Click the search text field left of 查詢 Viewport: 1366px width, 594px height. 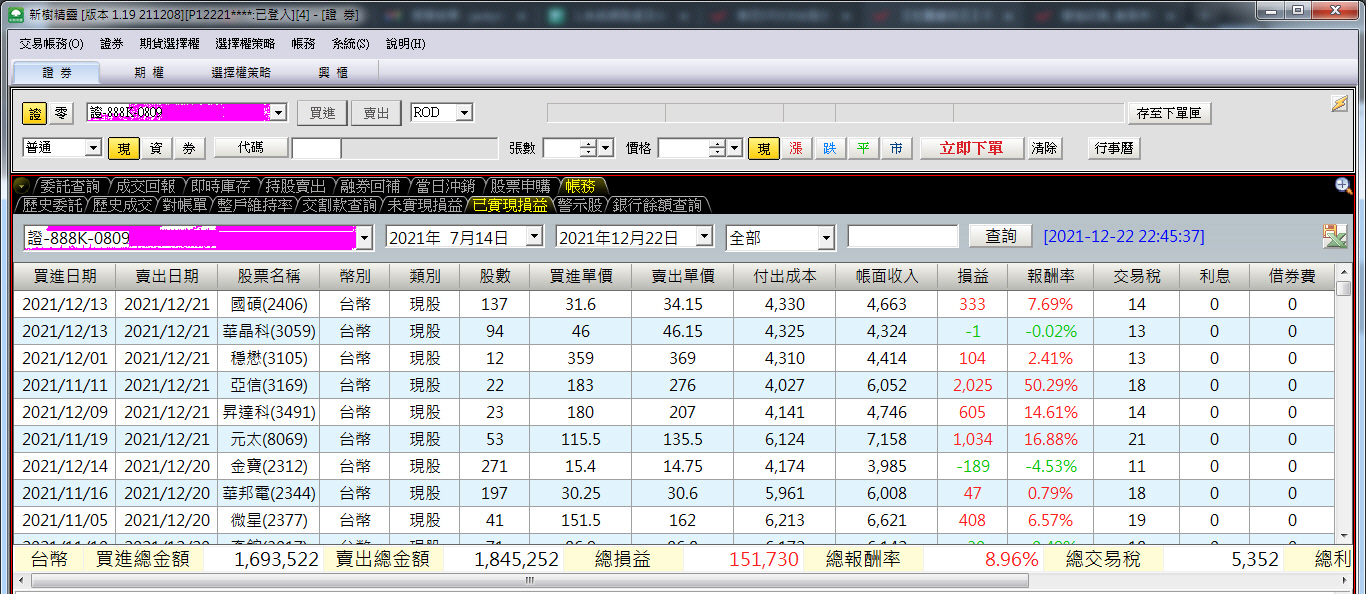903,237
